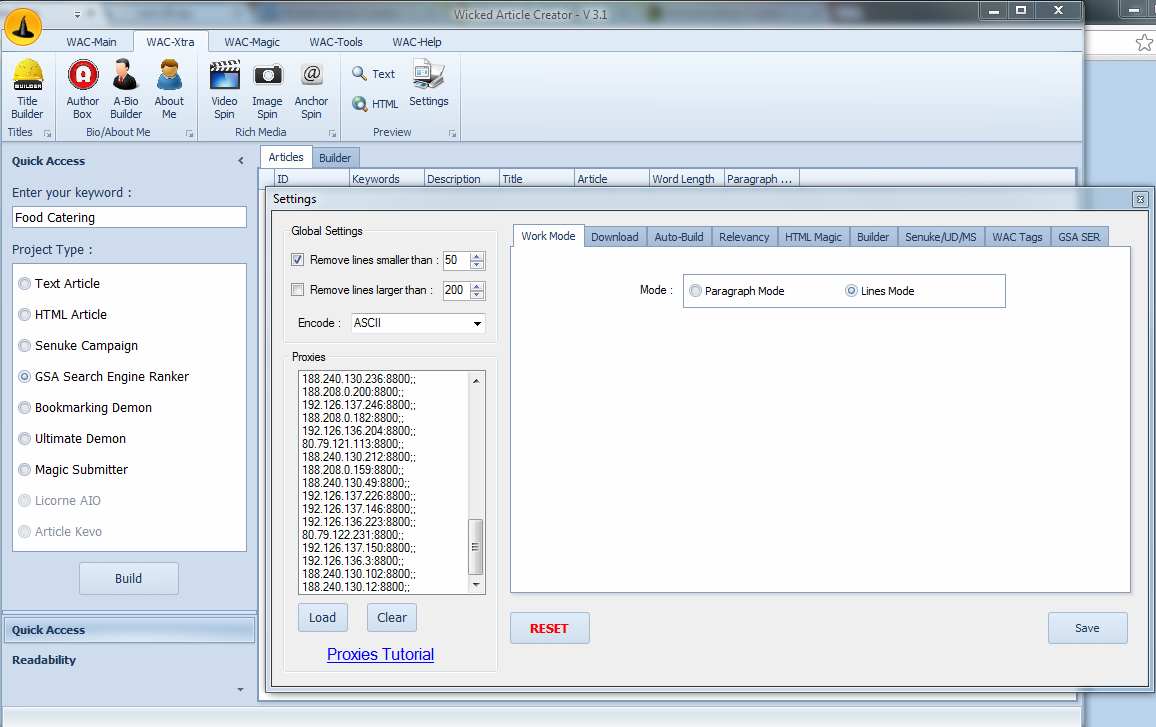The image size is (1156, 727).
Task: Open the WAC Tags settings tab
Action: click(x=1017, y=237)
